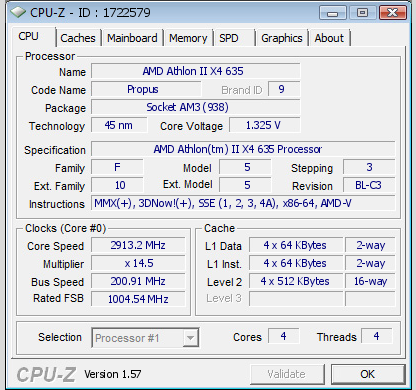Click the Package value Socket AM3 (938)
This screenshot has width=416, height=390.
point(196,107)
